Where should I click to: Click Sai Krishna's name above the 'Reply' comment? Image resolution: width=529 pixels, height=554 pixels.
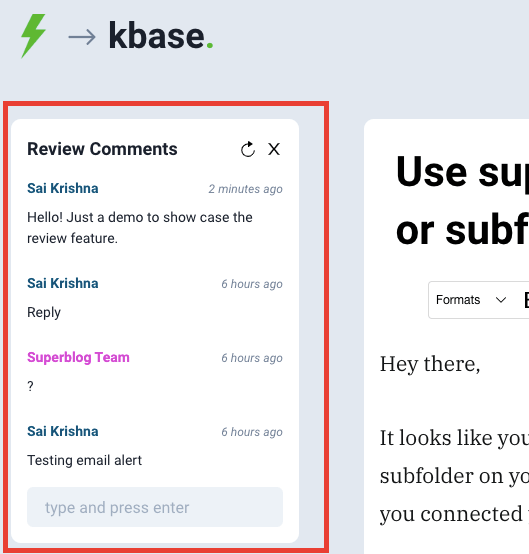[63, 283]
